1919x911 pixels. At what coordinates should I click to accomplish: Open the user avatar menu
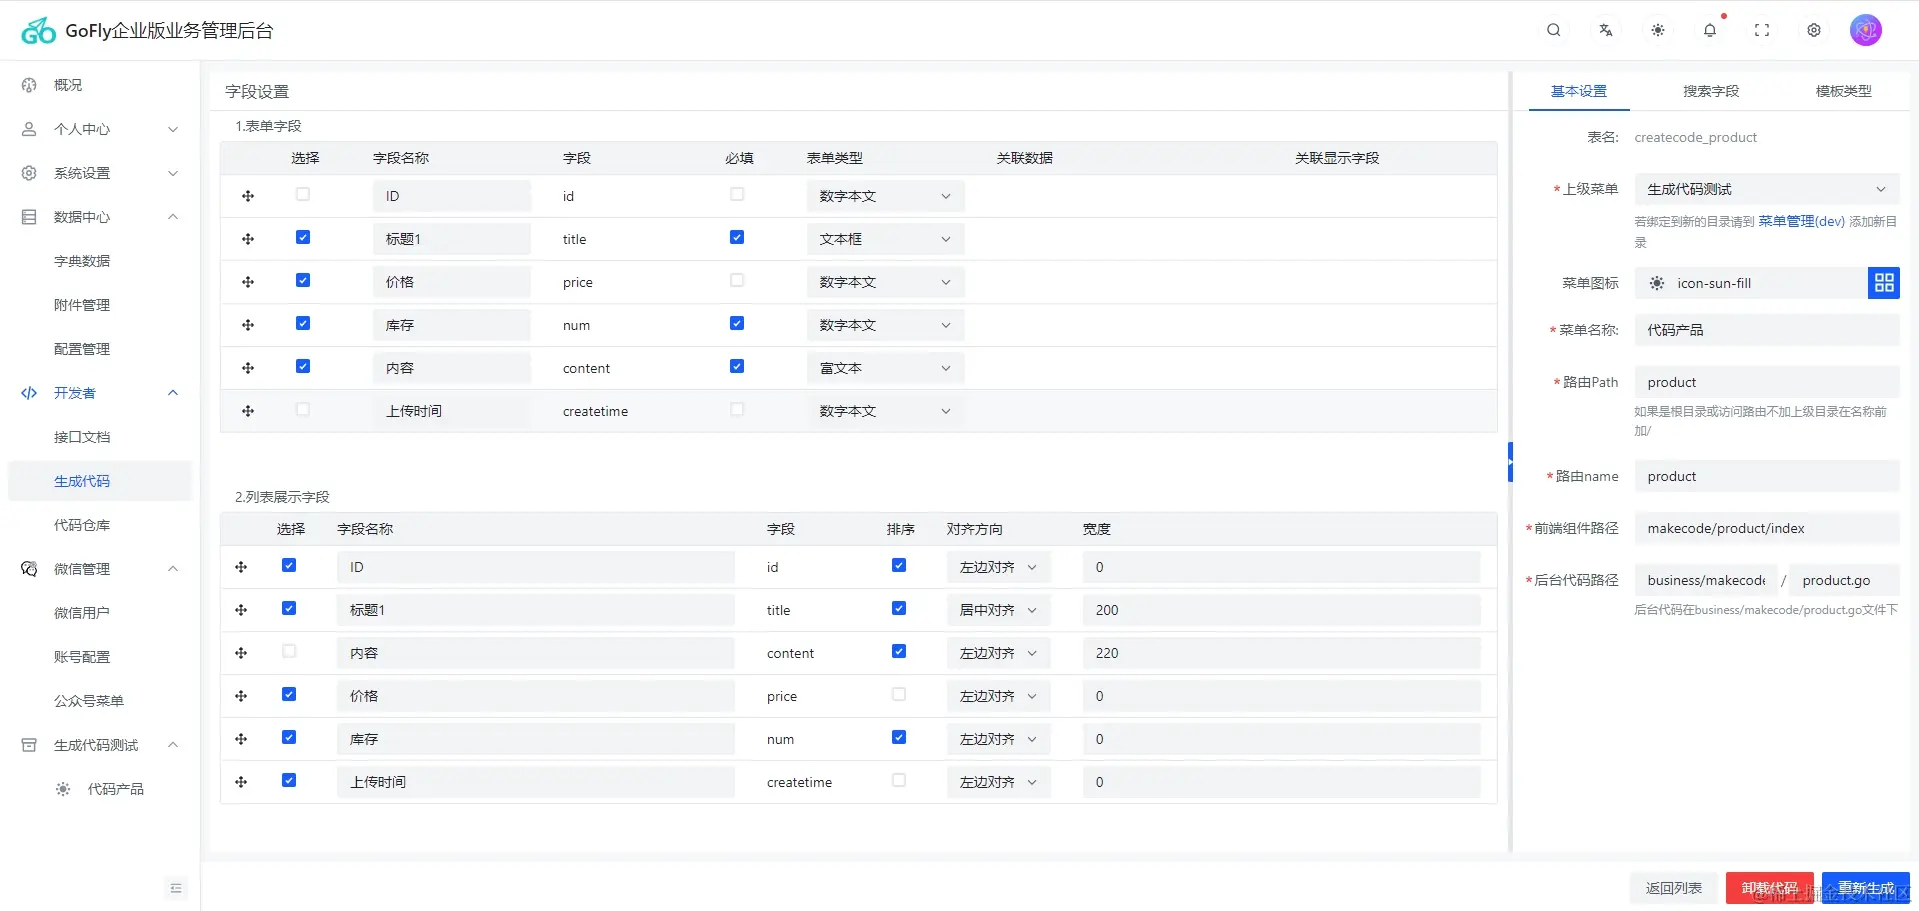coord(1866,30)
